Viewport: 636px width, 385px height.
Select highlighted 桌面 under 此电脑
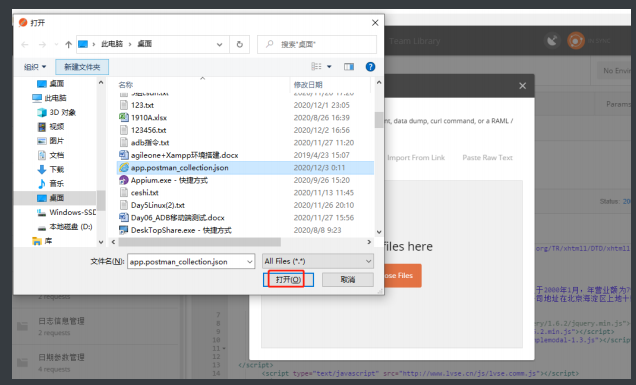(55, 198)
